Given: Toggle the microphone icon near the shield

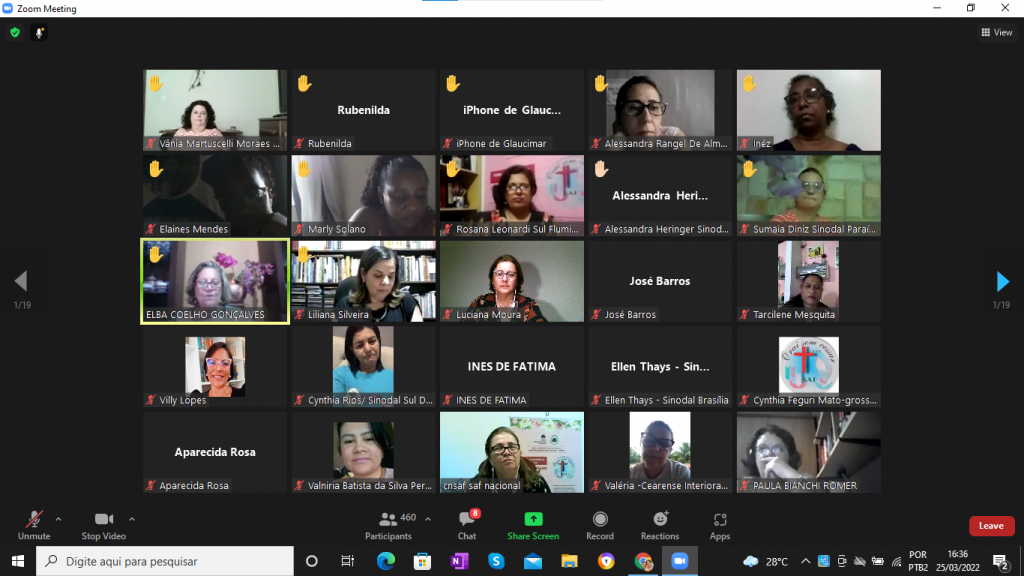Looking at the screenshot, I should [40, 32].
